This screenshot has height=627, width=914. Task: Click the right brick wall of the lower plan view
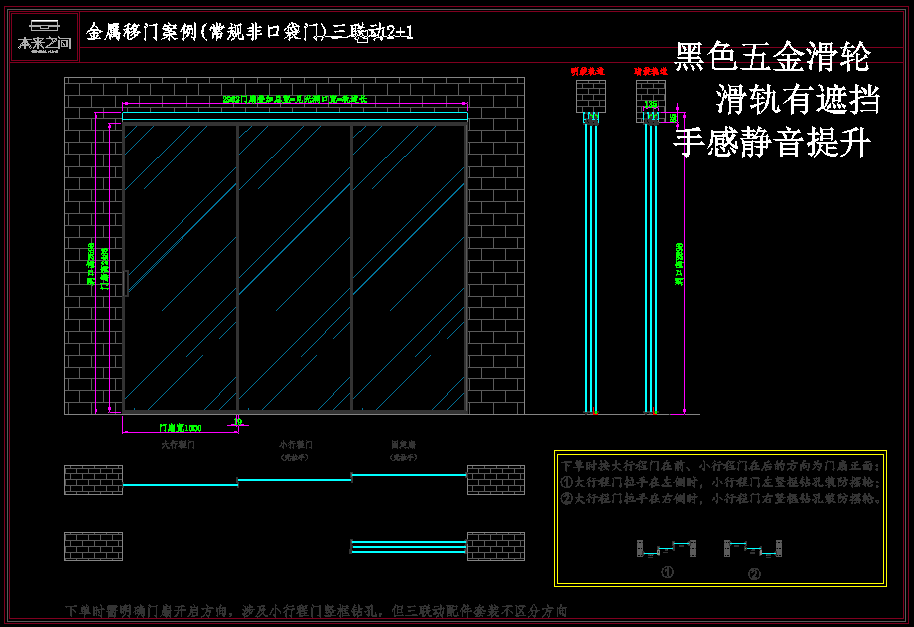pos(496,547)
